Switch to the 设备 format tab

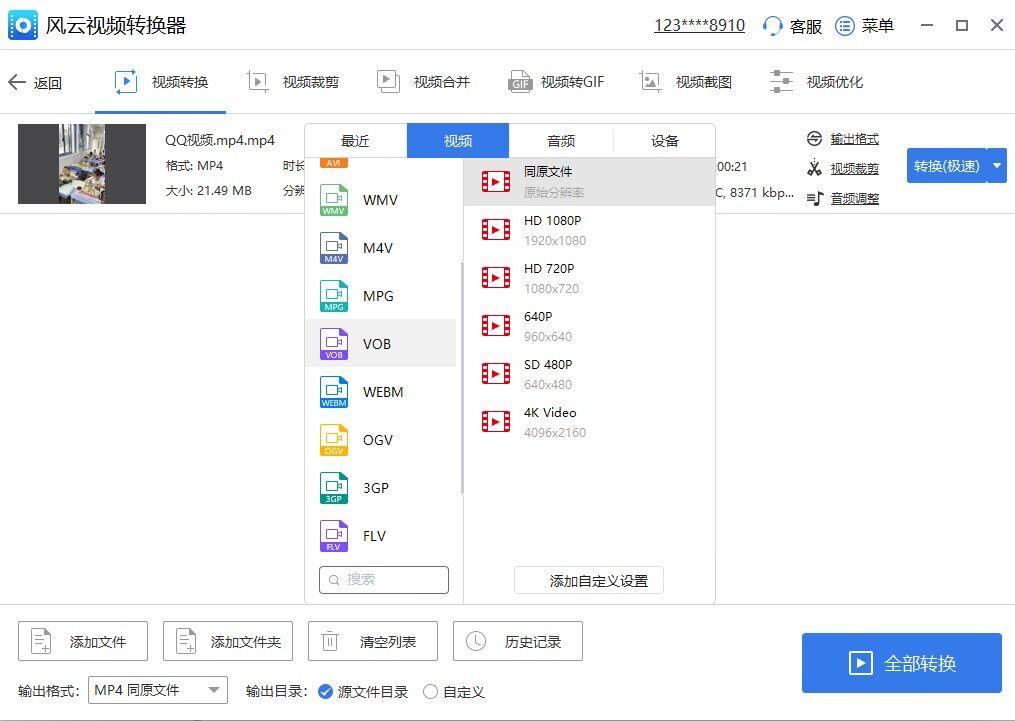[664, 140]
